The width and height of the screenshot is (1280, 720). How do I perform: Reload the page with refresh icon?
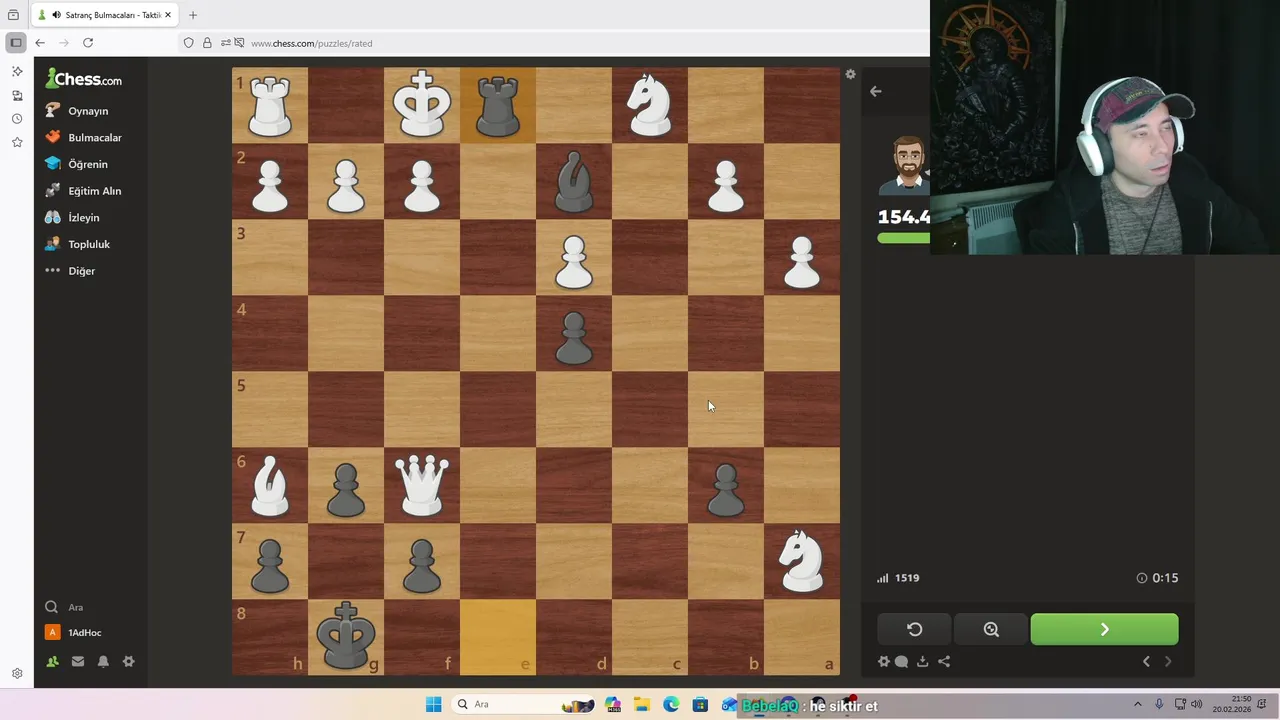tap(88, 43)
